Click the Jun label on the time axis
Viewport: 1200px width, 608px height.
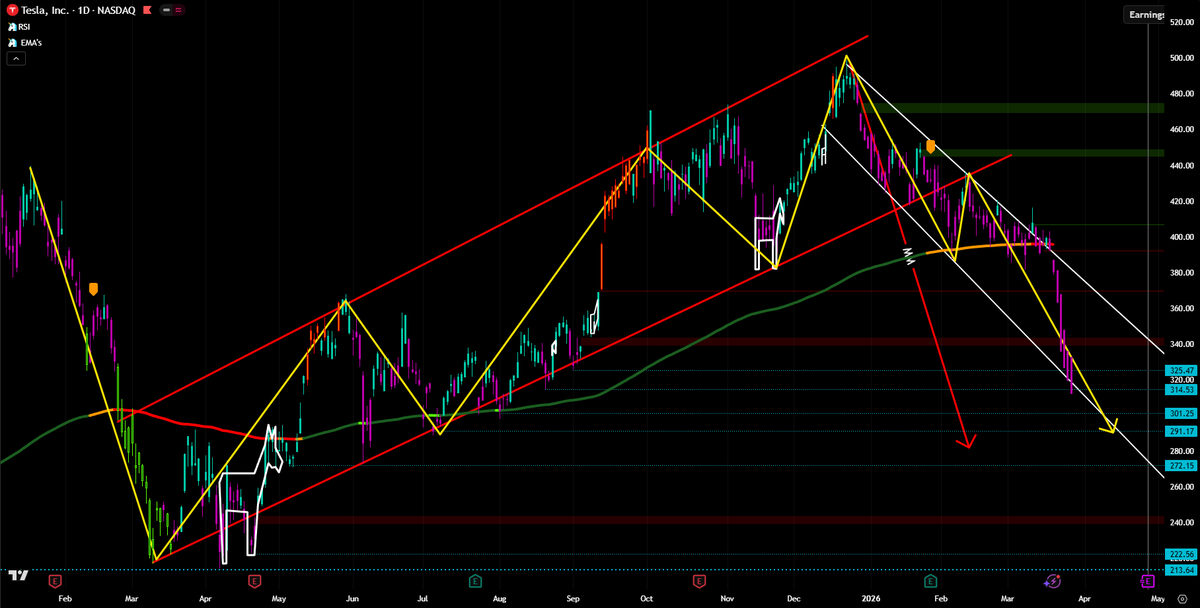coord(352,597)
